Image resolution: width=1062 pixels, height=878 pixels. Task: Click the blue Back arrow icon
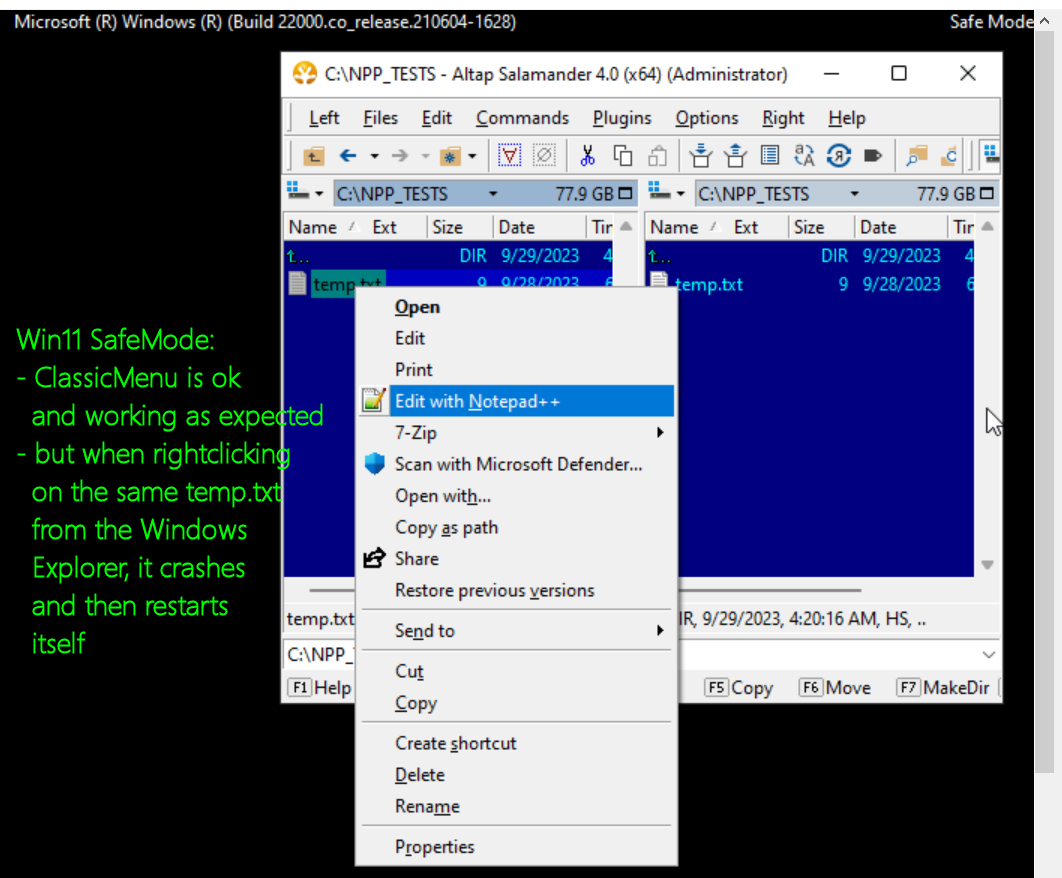[348, 156]
